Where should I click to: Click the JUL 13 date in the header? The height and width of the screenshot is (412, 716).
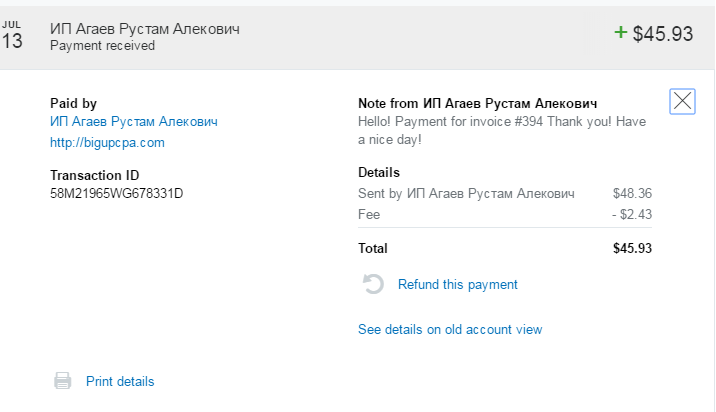point(12,36)
